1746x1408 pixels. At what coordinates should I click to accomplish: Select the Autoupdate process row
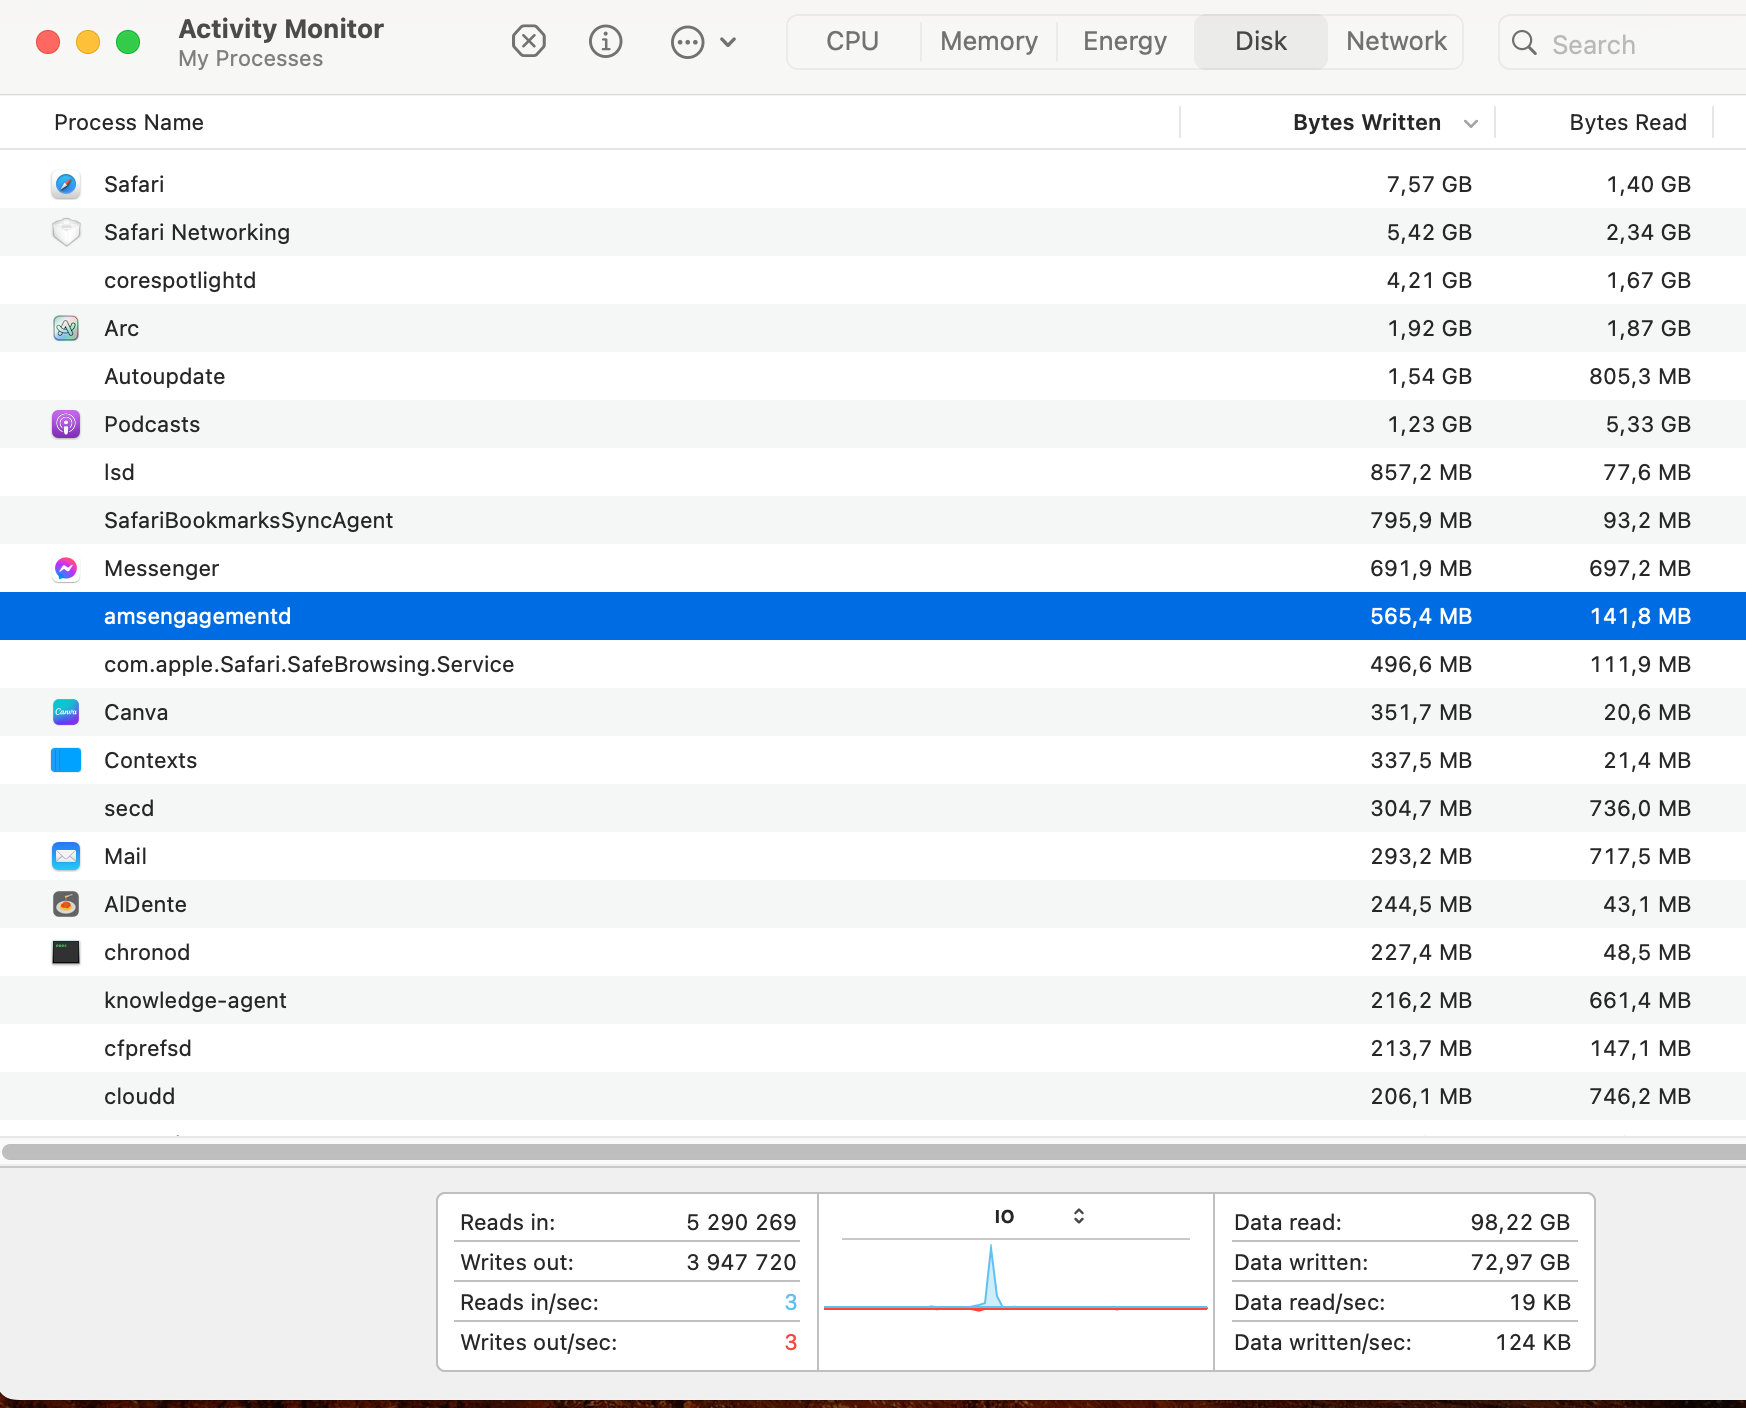click(873, 376)
